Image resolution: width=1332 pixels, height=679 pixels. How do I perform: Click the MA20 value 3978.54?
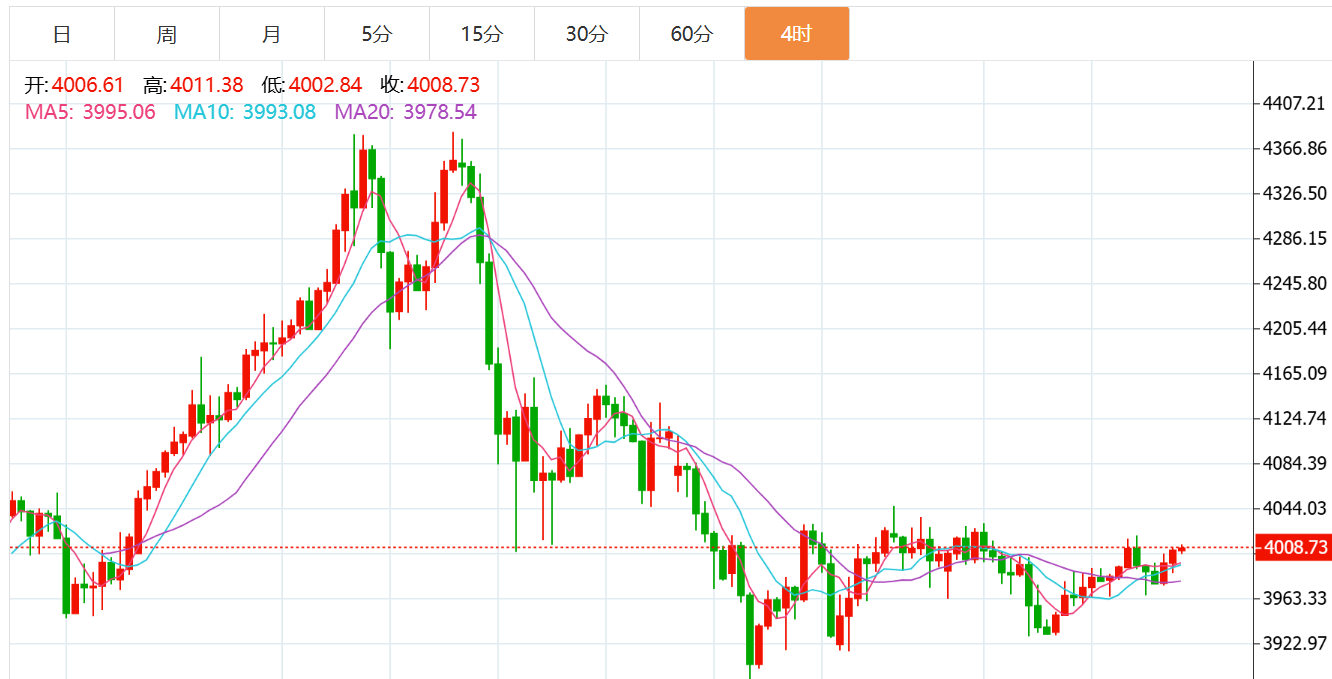point(439,112)
